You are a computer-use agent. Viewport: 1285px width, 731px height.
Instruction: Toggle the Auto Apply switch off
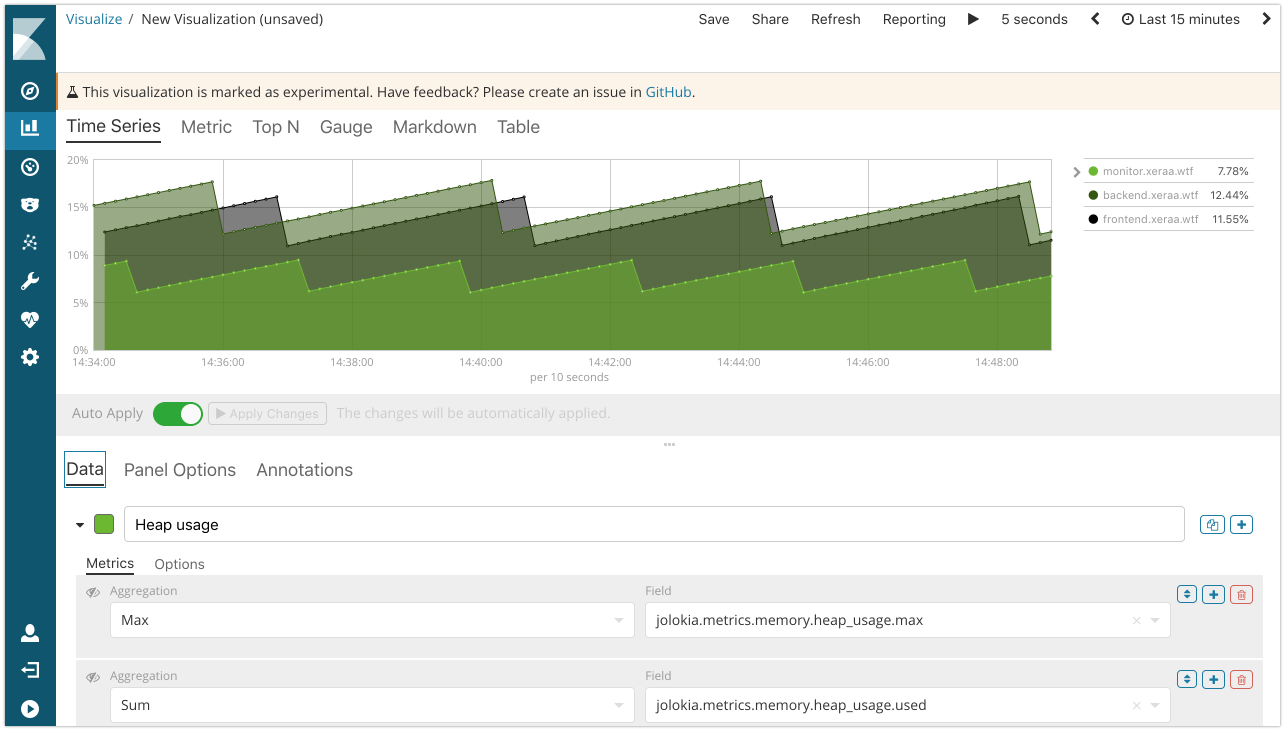tap(178, 414)
